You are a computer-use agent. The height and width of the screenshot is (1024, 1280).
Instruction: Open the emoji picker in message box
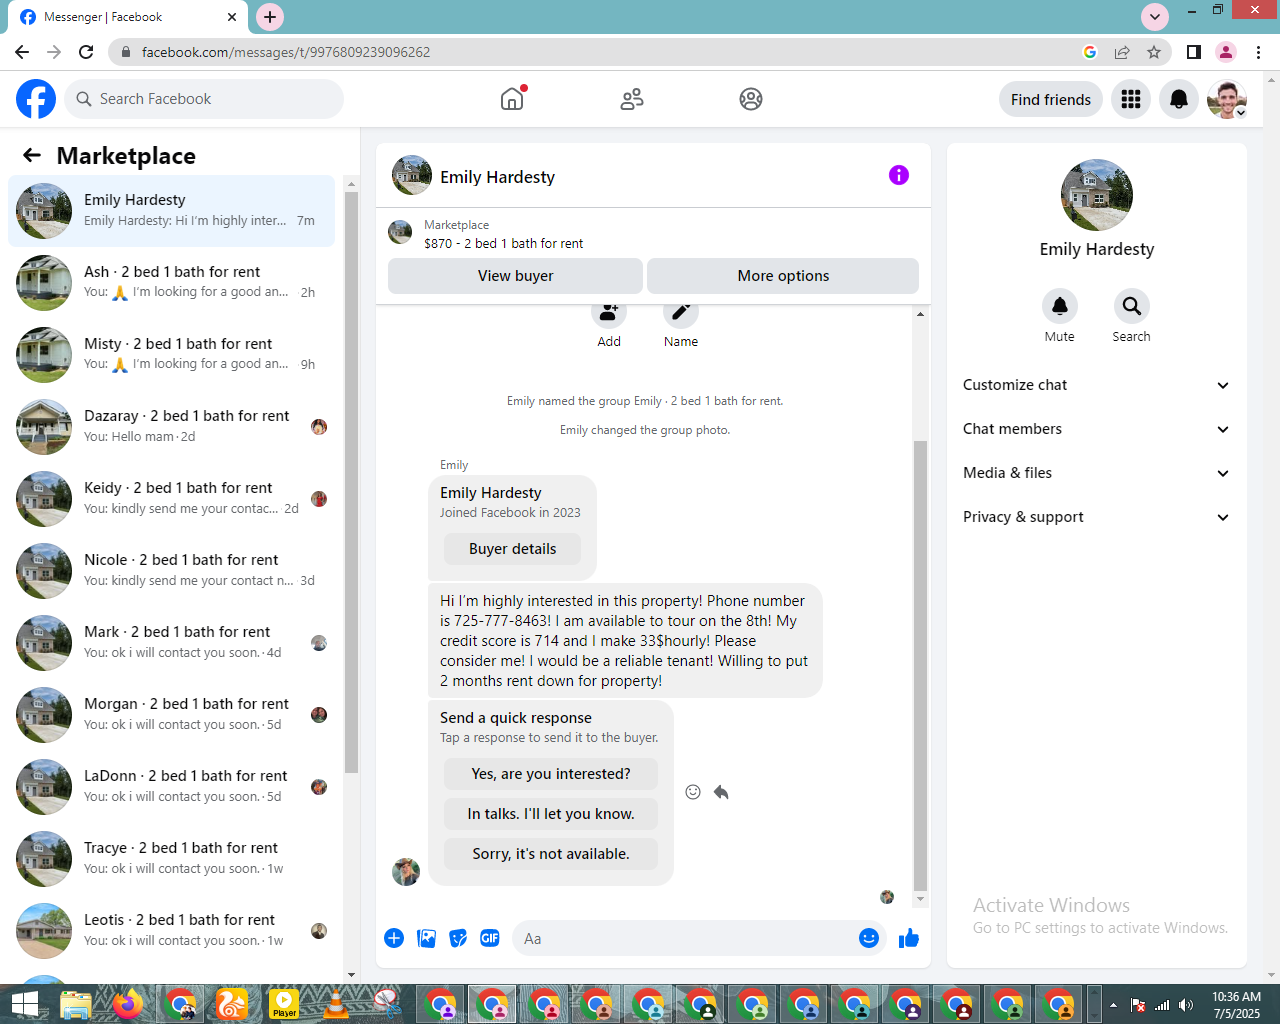pos(869,938)
